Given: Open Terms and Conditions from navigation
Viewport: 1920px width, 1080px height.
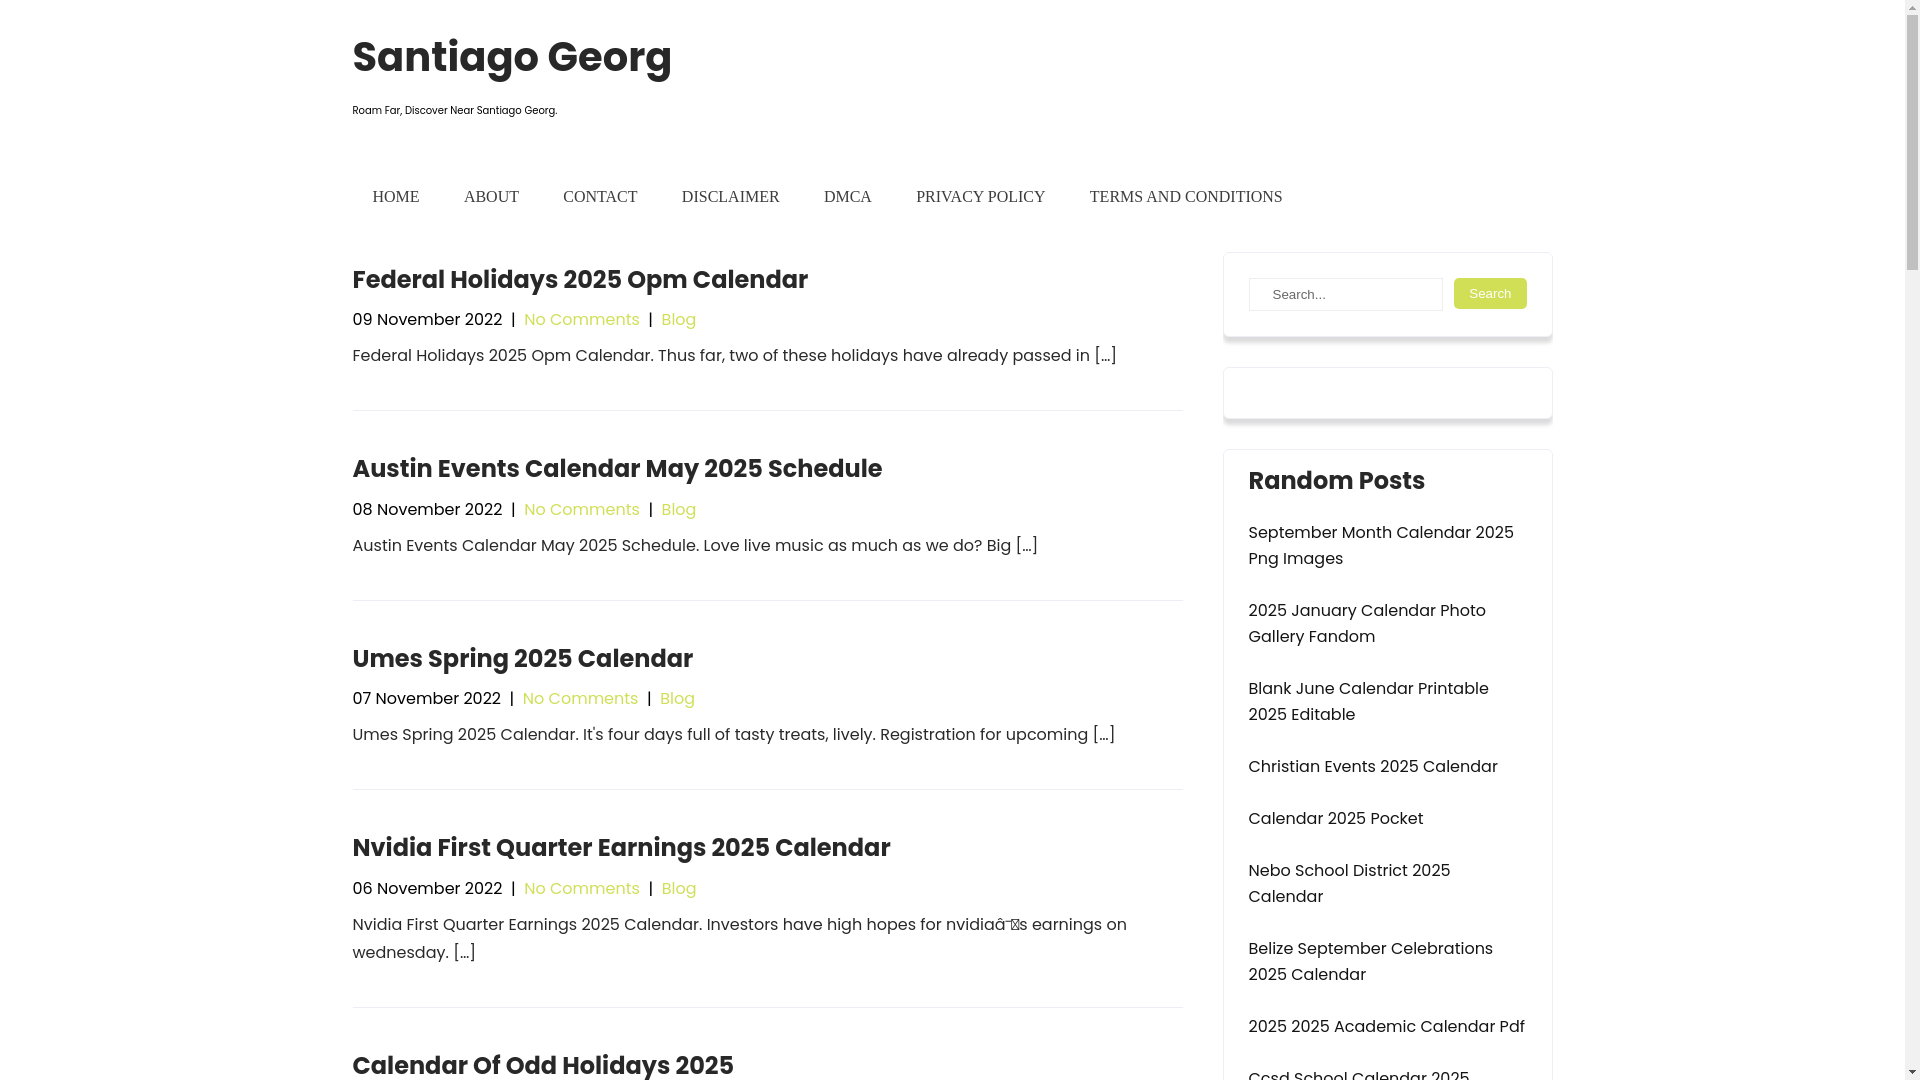Looking at the screenshot, I should pyautogui.click(x=1185, y=197).
